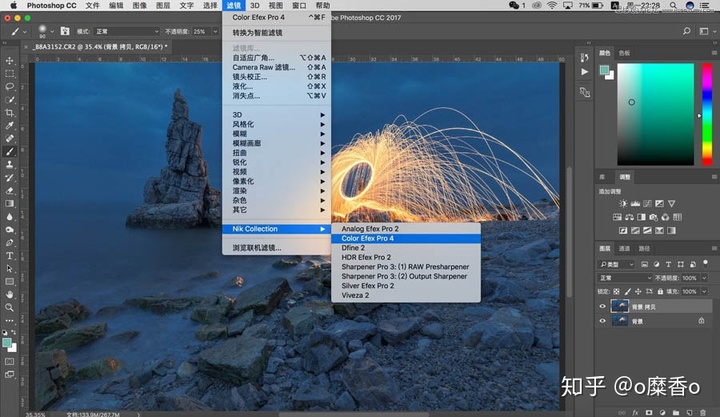Toggle the layer filtering on/off switch

(705, 264)
